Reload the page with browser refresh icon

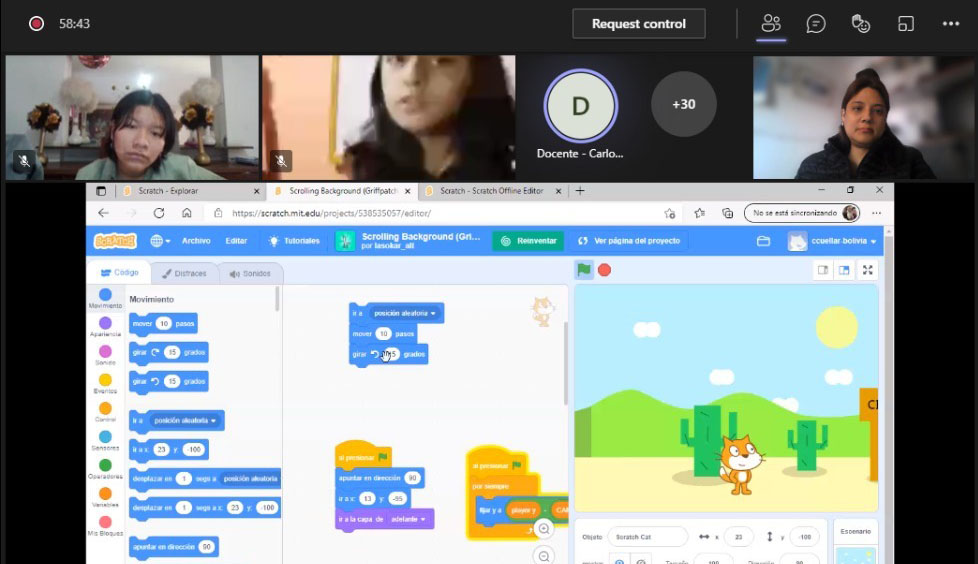[159, 213]
